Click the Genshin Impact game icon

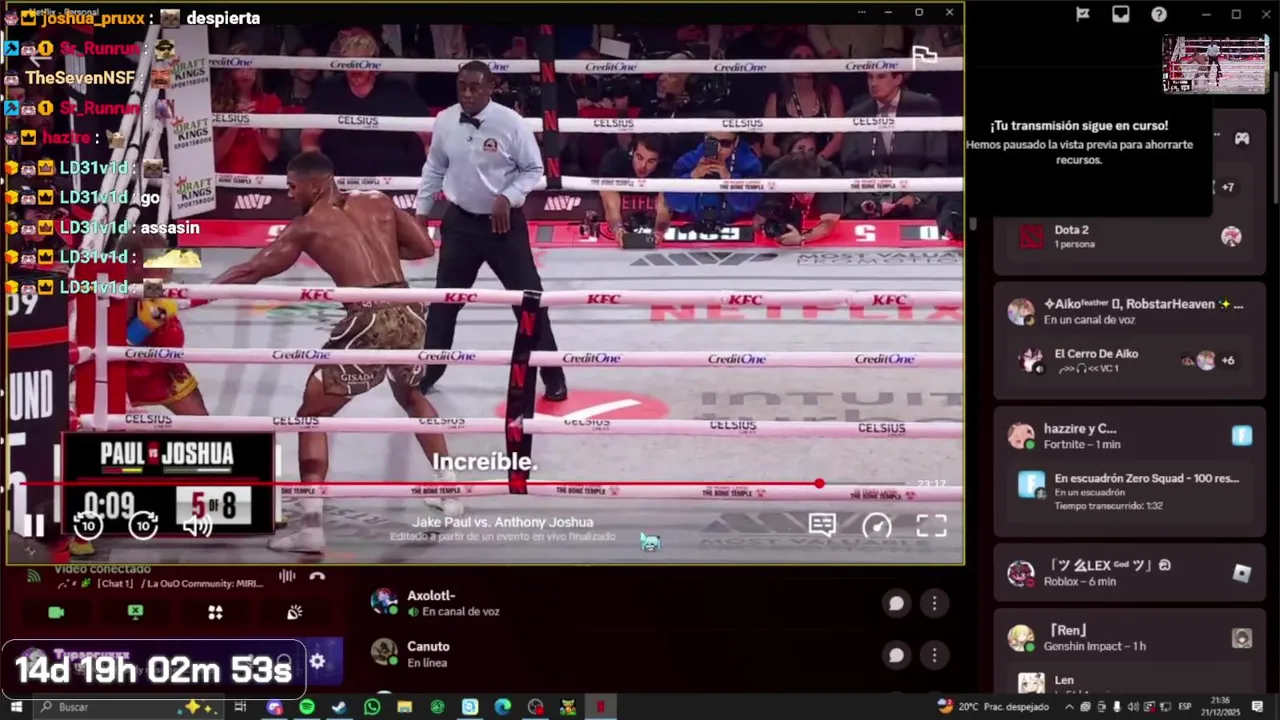point(1242,638)
